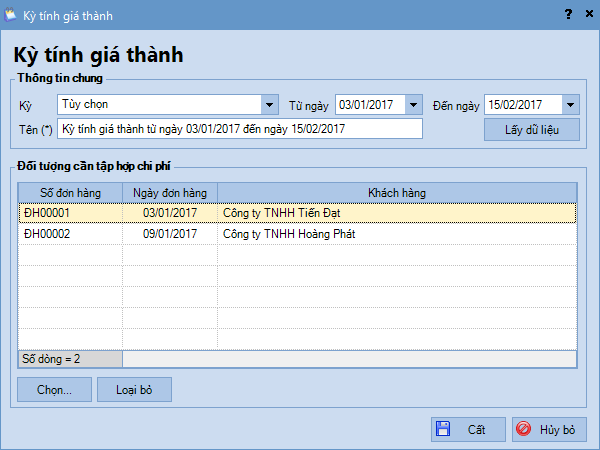Click the Khách hàng column header

[x=397, y=192]
